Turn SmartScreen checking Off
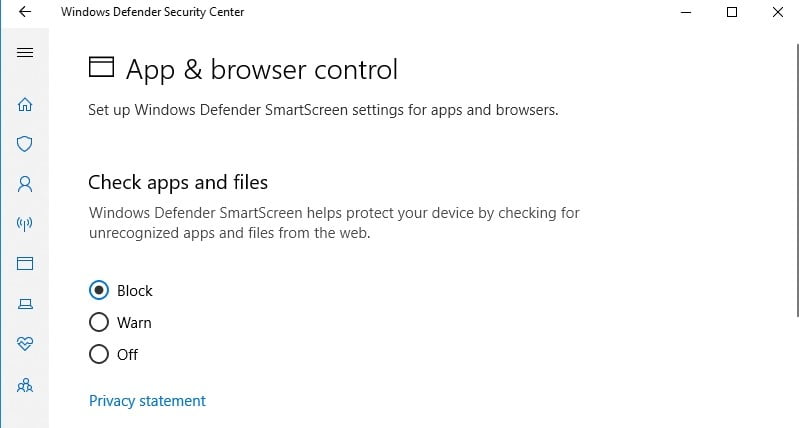 (99, 354)
